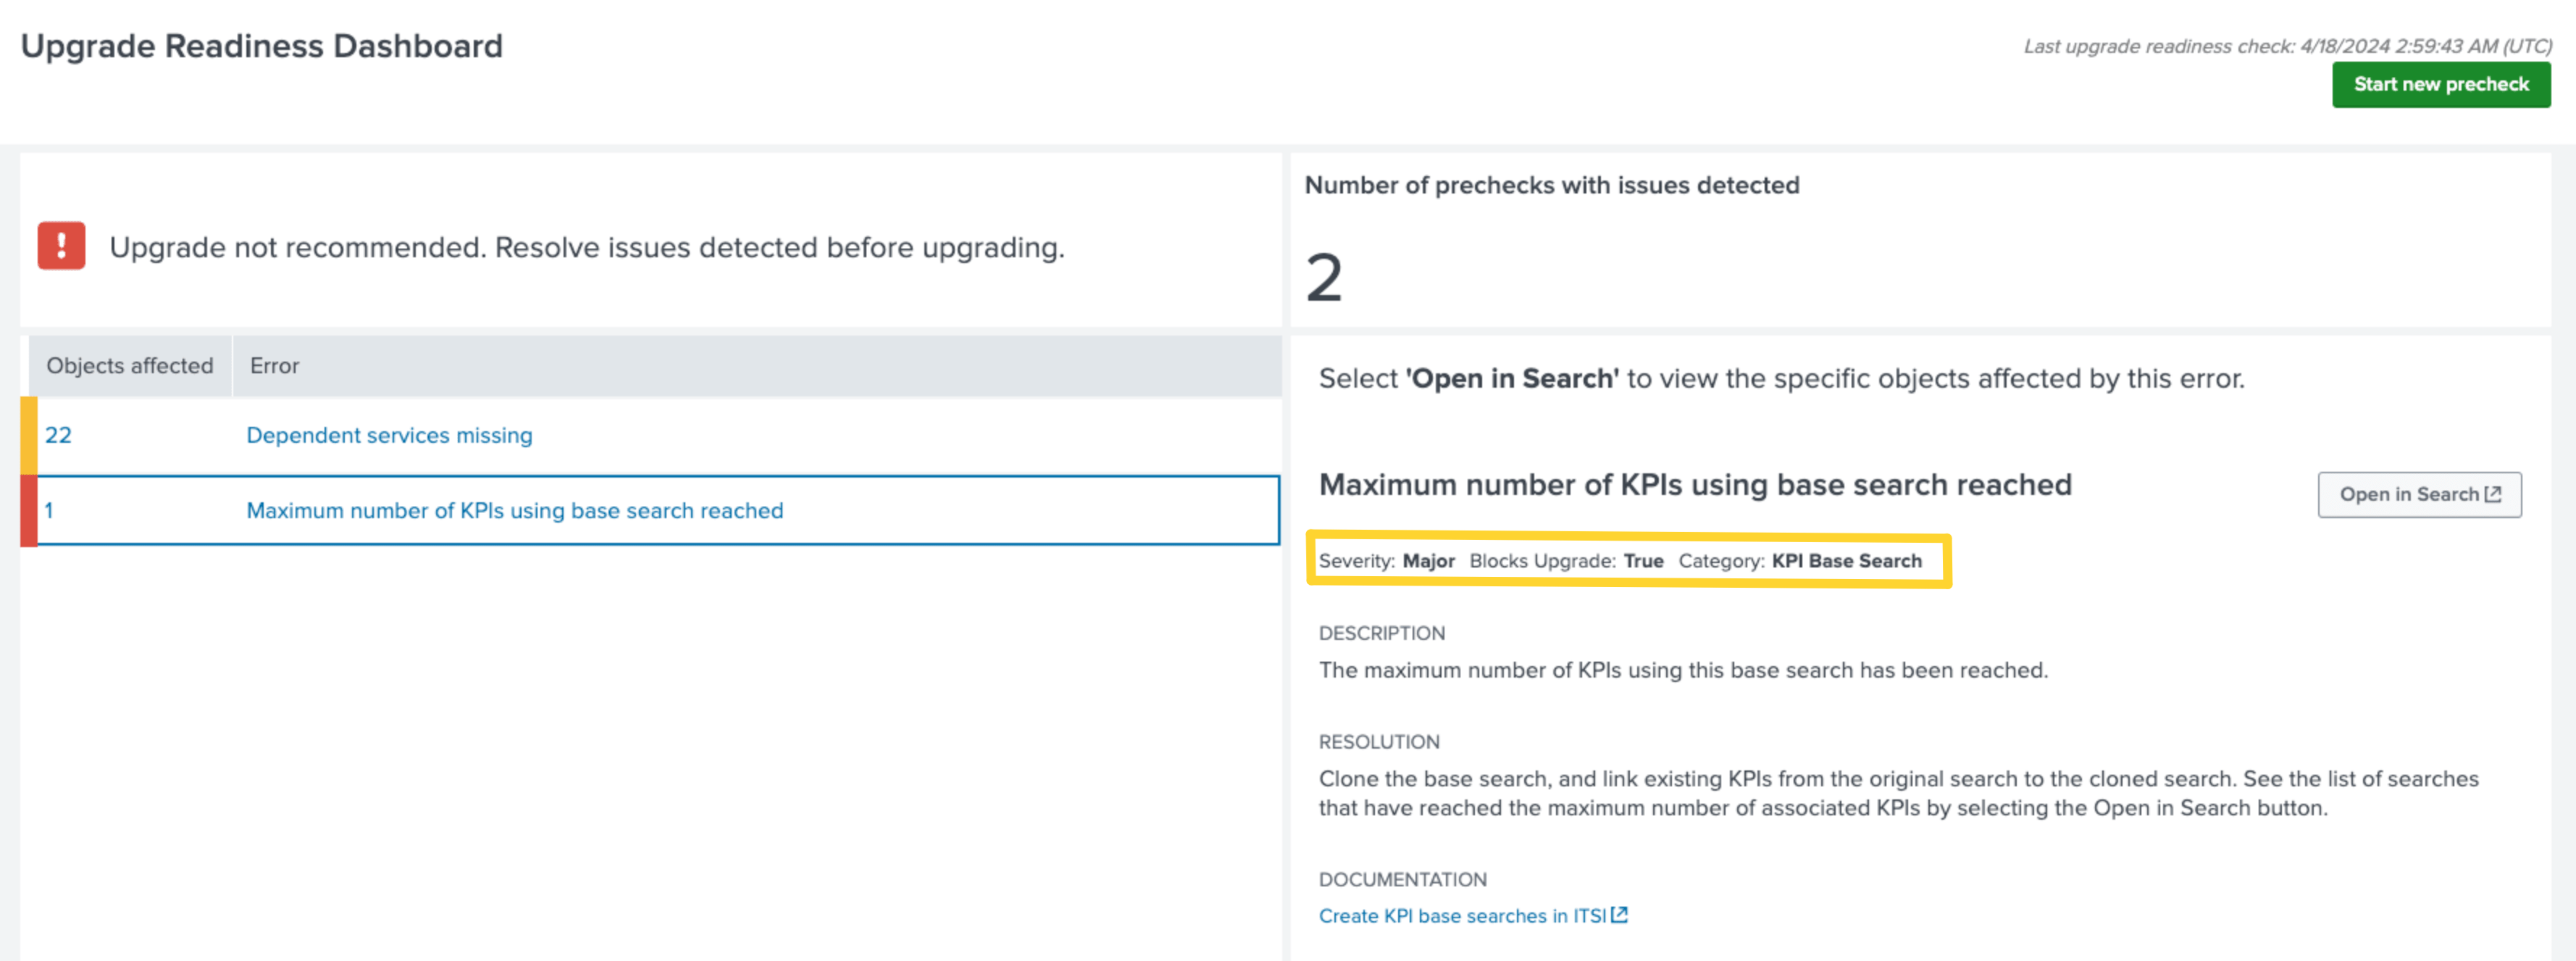
Task: Select the external link icon on Open in Search
Action: (x=2494, y=494)
